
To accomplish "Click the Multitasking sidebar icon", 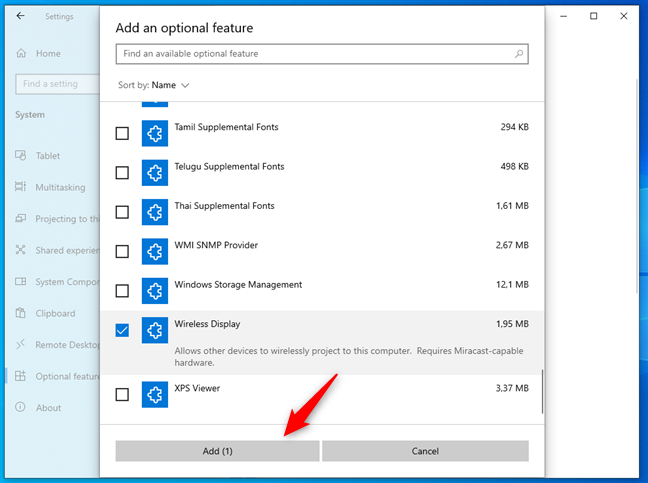I will click(21, 187).
